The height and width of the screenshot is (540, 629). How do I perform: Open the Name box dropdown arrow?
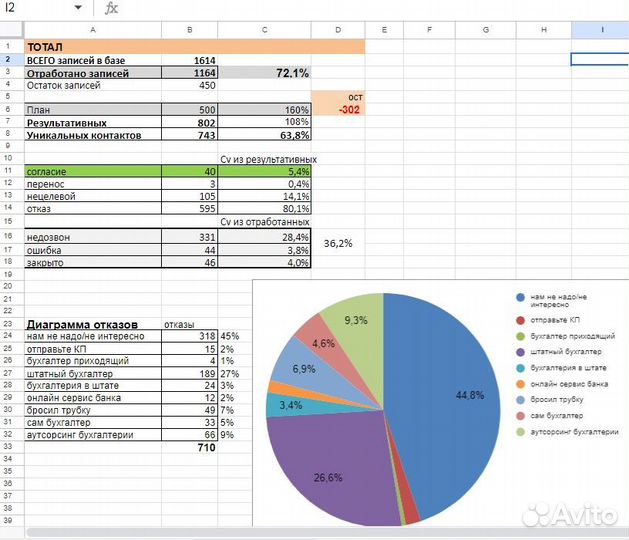click(x=78, y=8)
